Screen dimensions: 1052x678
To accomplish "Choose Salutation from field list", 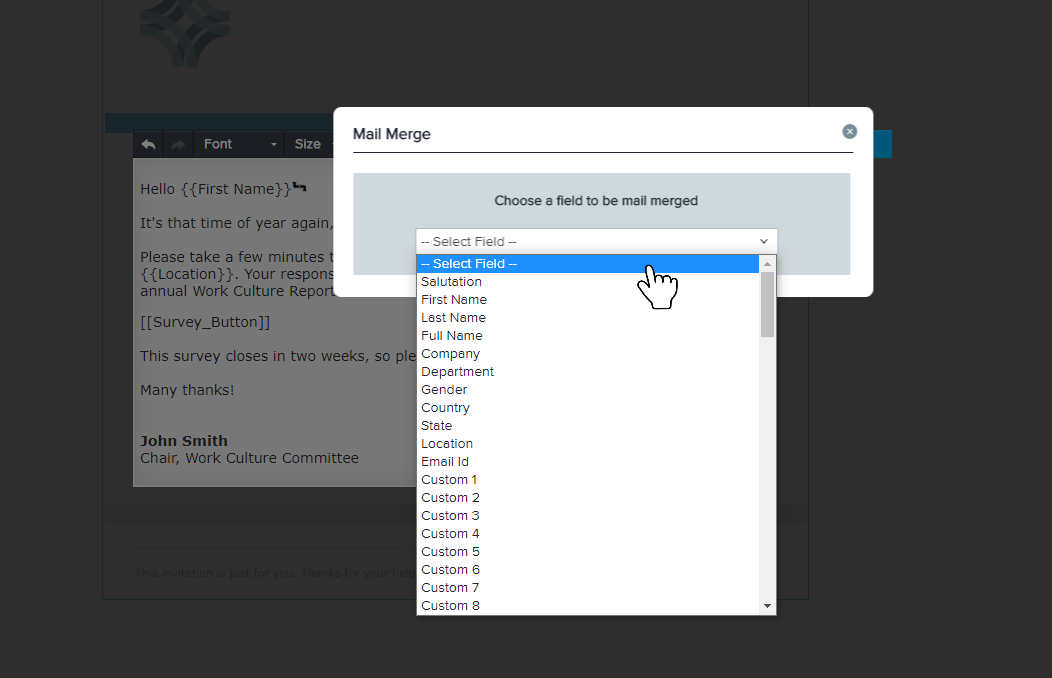I will 451,282.
